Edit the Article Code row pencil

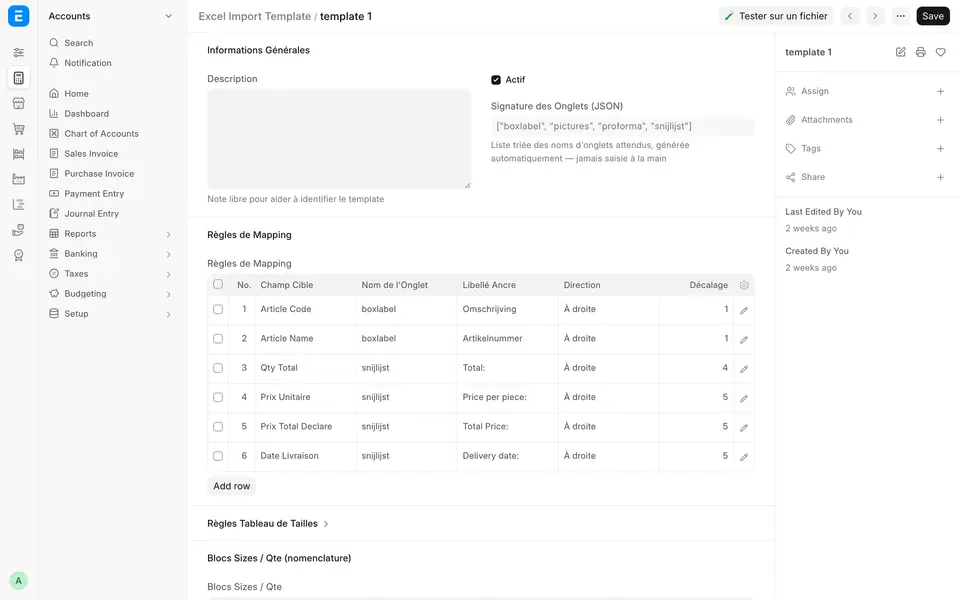click(x=744, y=310)
